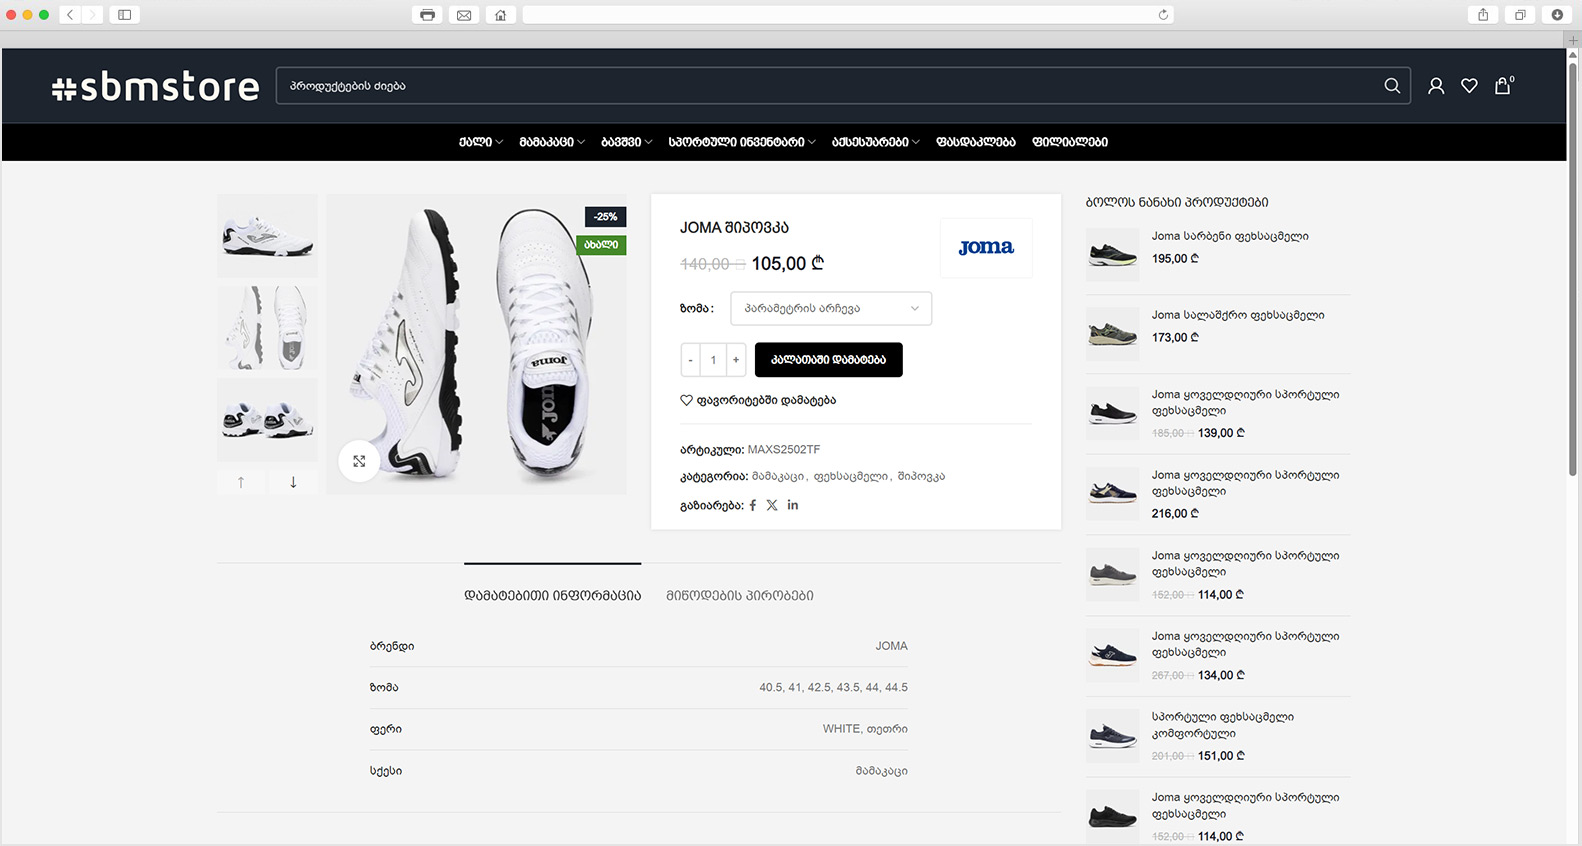Click the quantity input field
The width and height of the screenshot is (1582, 846).
coord(713,360)
